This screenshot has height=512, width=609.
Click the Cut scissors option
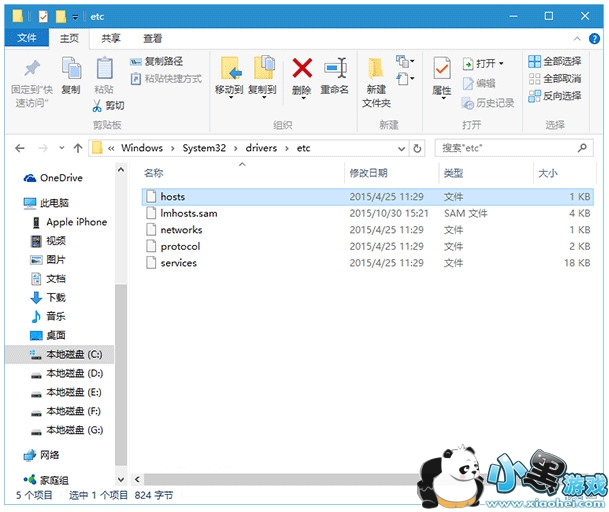click(x=108, y=105)
